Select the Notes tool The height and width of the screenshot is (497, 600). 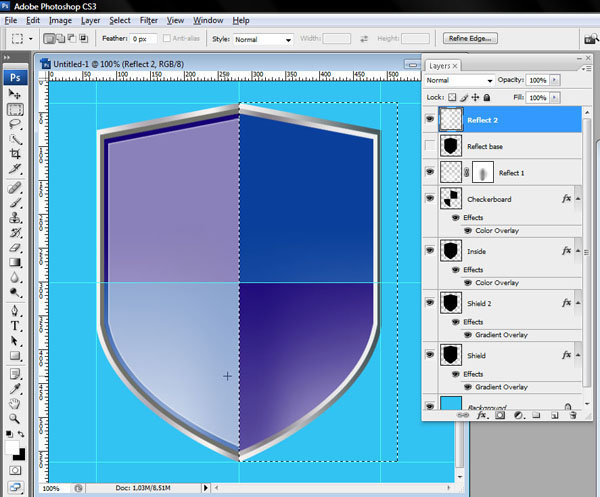click(x=15, y=374)
